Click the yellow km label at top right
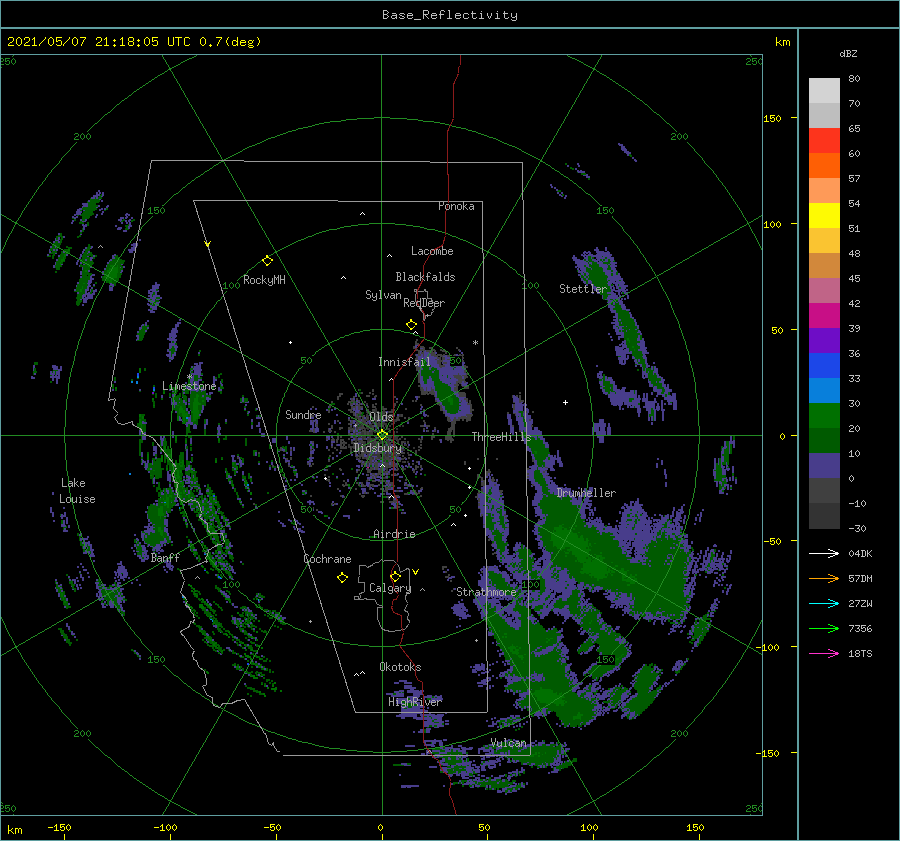This screenshot has width=900, height=841. point(782,42)
